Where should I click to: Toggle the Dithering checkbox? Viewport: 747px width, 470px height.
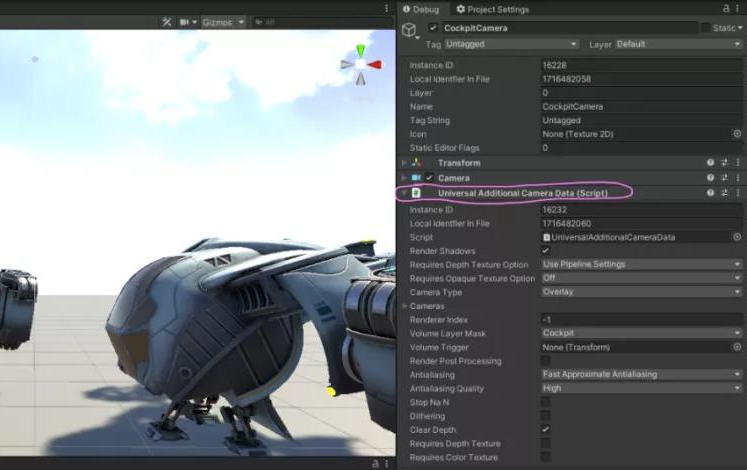pyautogui.click(x=545, y=416)
